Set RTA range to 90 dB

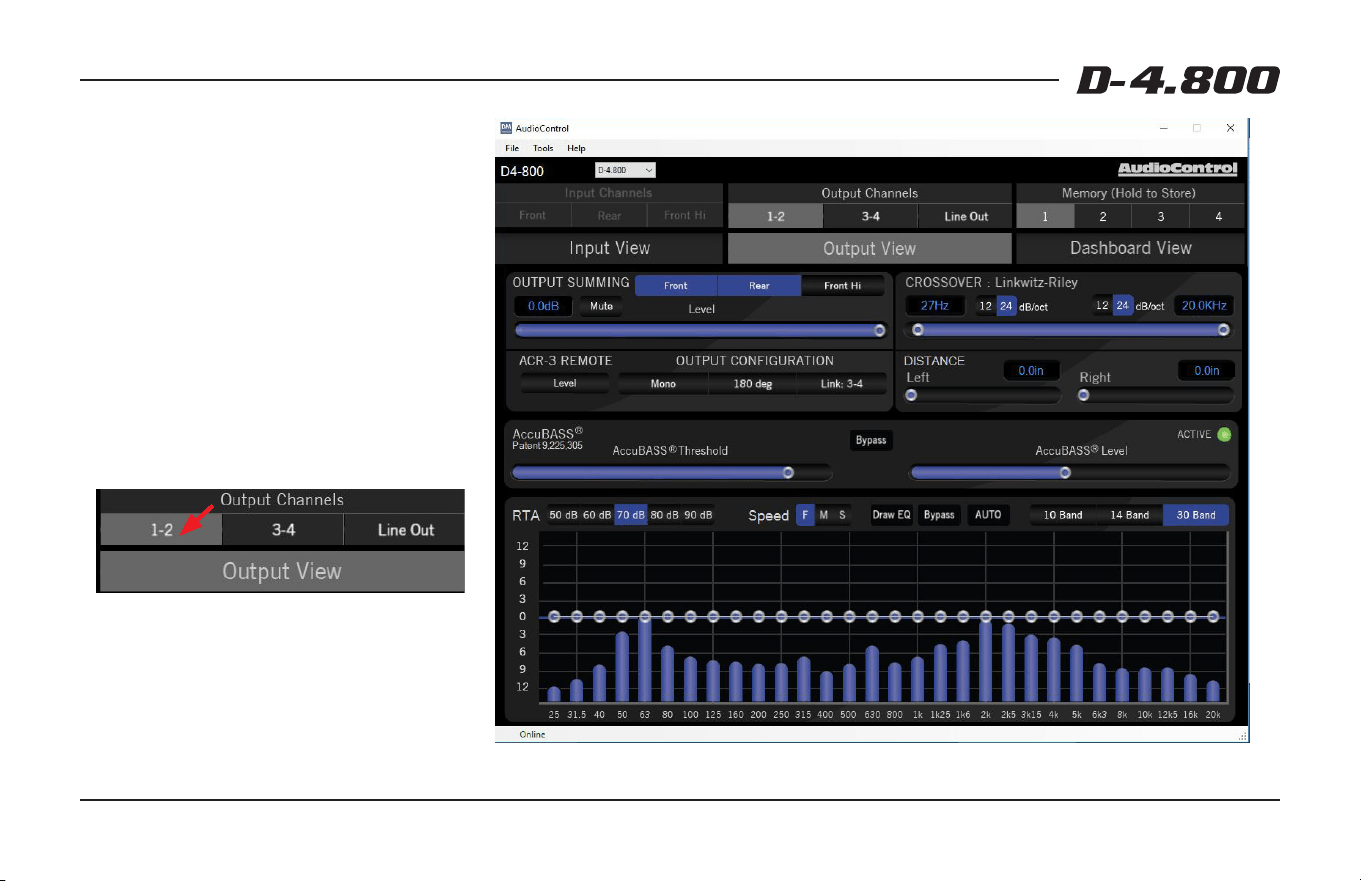(x=698, y=515)
